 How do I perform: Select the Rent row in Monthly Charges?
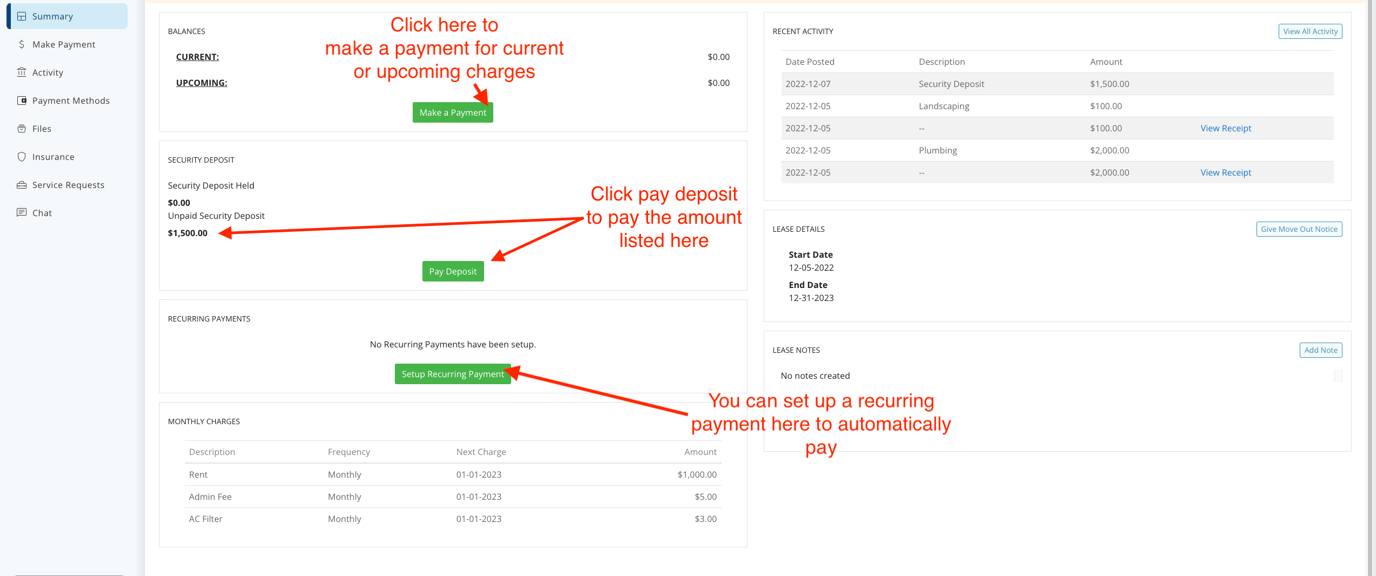[452, 474]
